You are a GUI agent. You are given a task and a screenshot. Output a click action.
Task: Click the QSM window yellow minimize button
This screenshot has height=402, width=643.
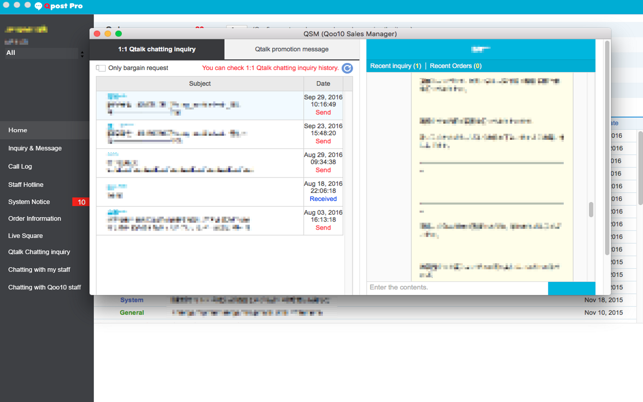pyautogui.click(x=108, y=34)
